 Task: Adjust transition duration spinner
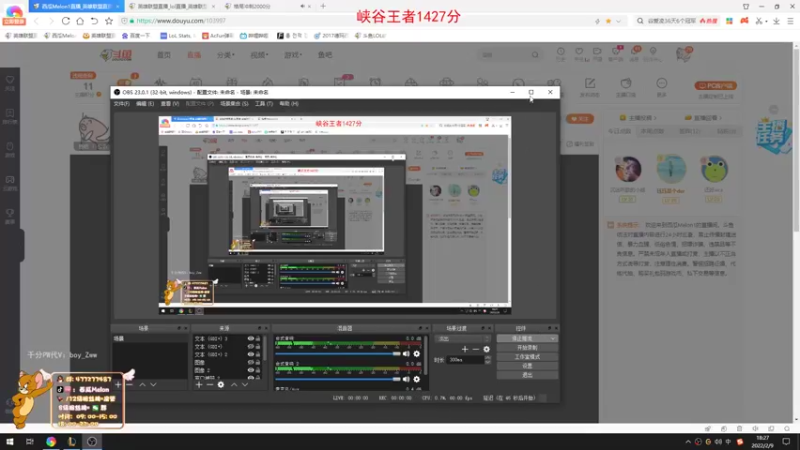click(x=487, y=360)
